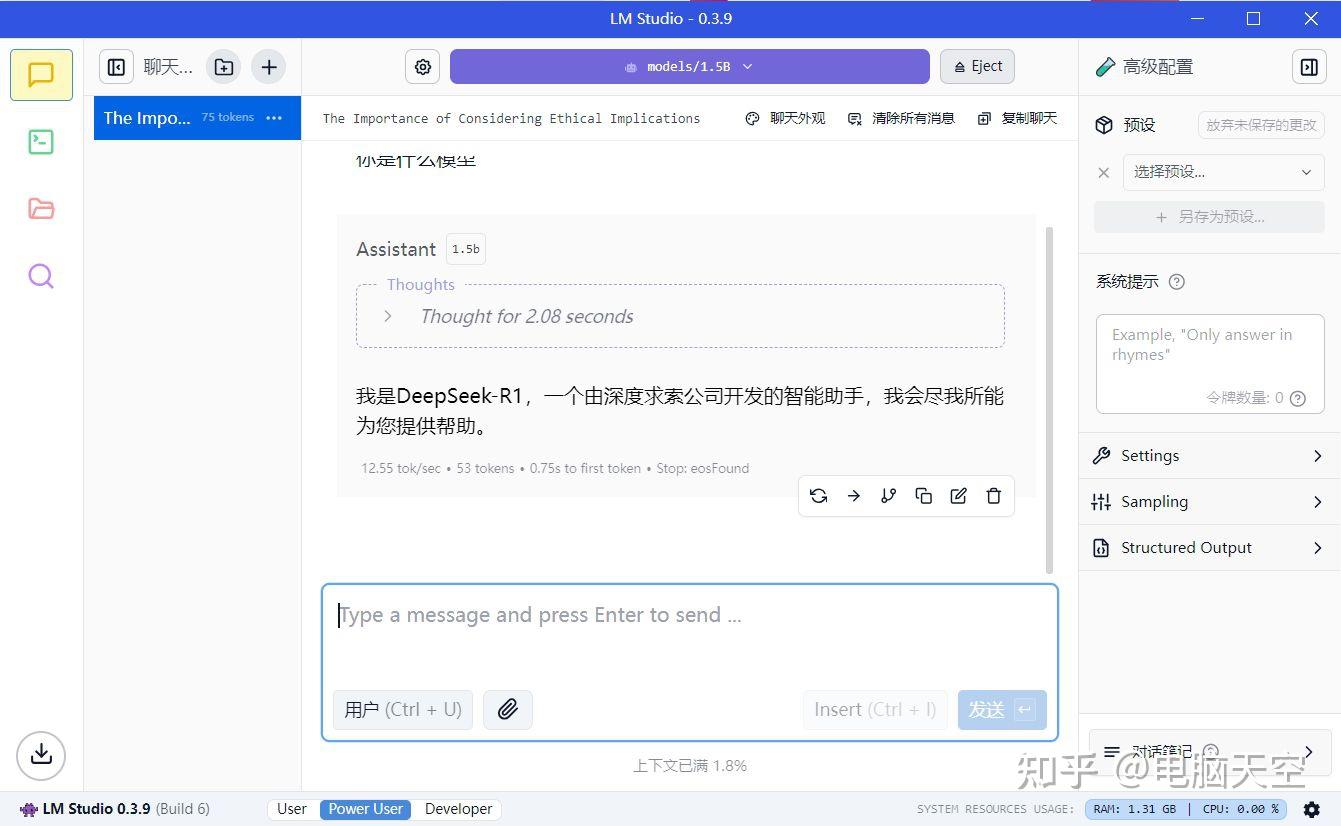
Task: Open help icon next to 系统提示
Action: tap(1177, 282)
